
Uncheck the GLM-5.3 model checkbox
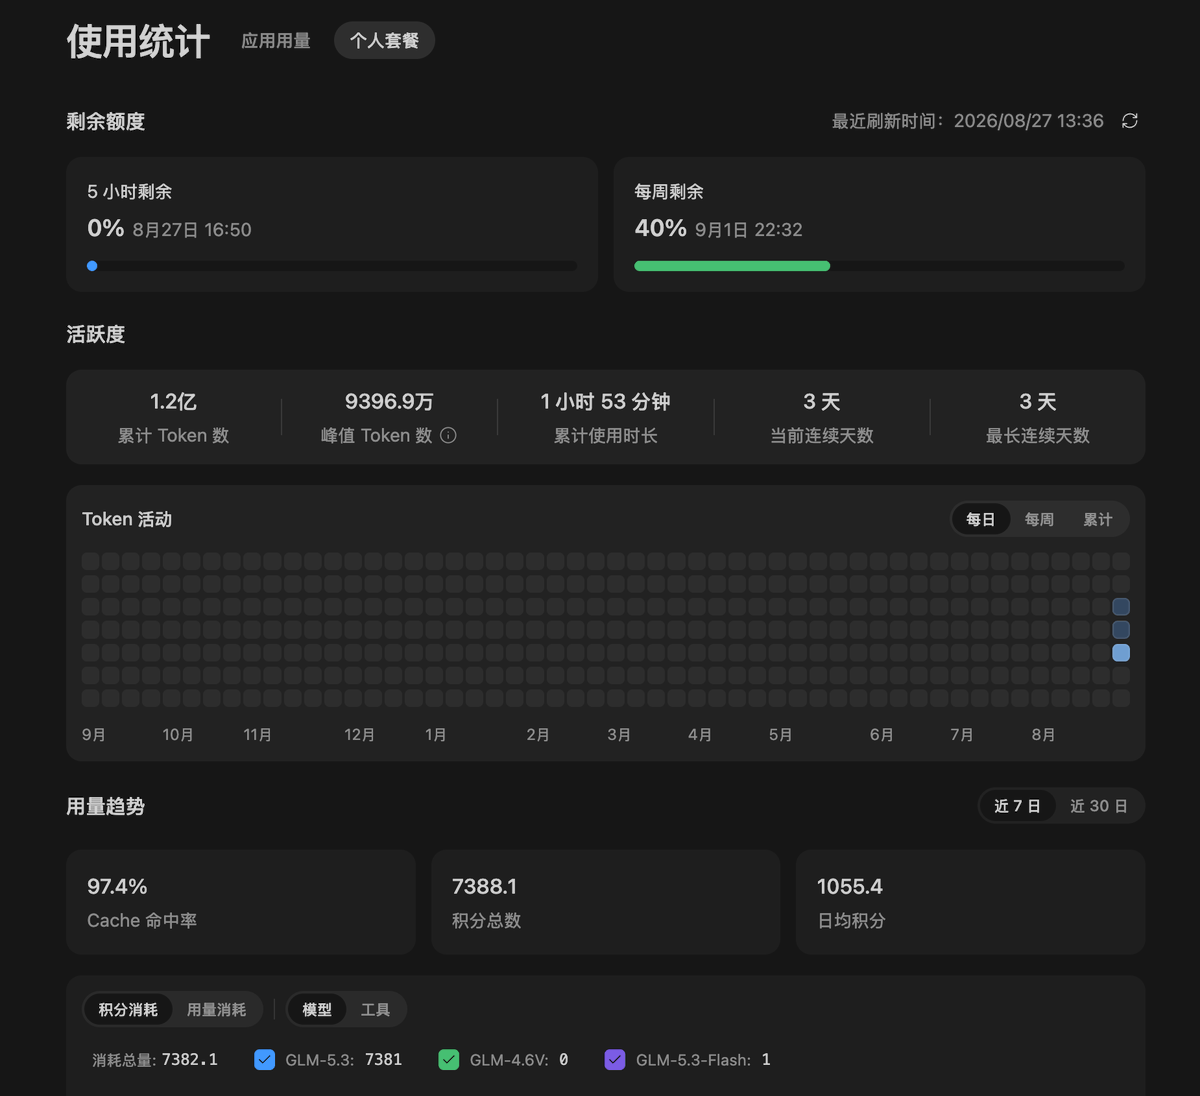click(265, 1060)
